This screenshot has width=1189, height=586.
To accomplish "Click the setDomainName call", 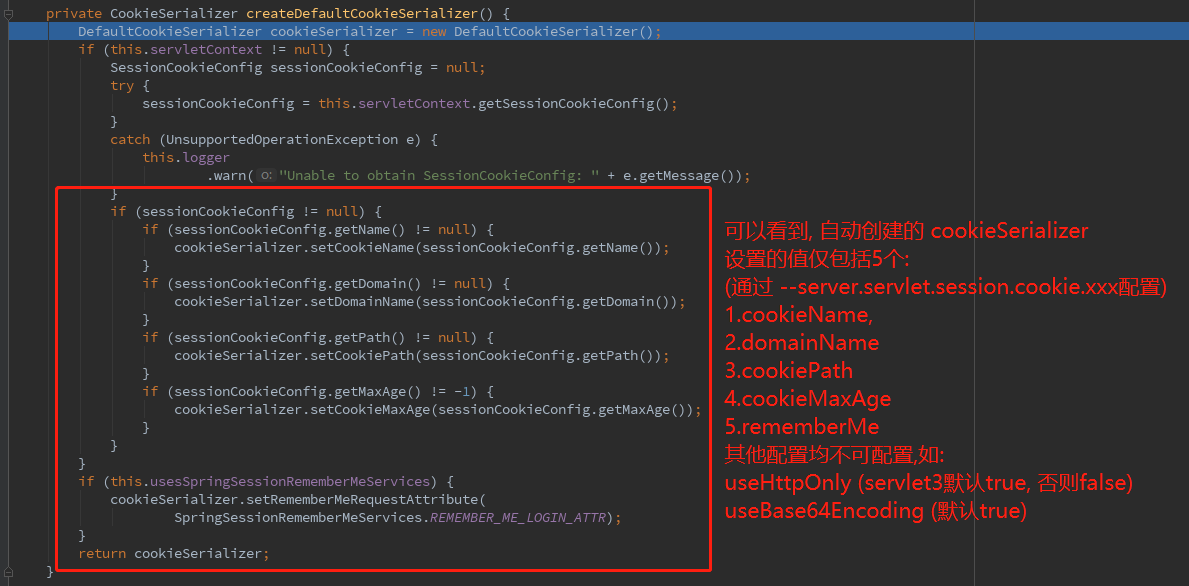I will point(430,302).
